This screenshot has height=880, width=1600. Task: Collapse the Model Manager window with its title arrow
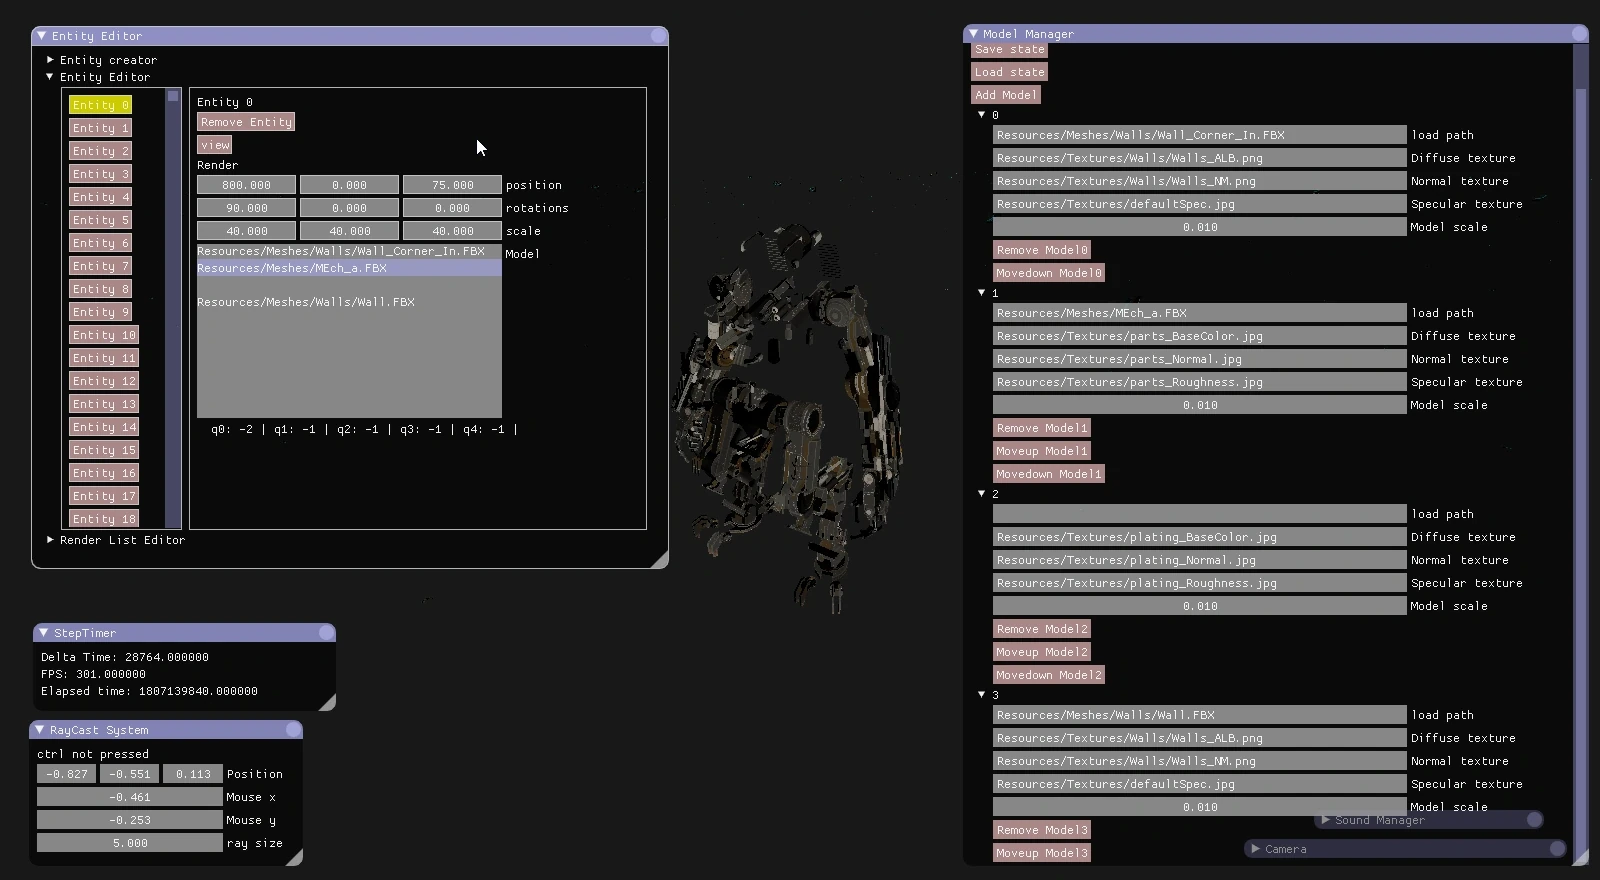pos(973,34)
